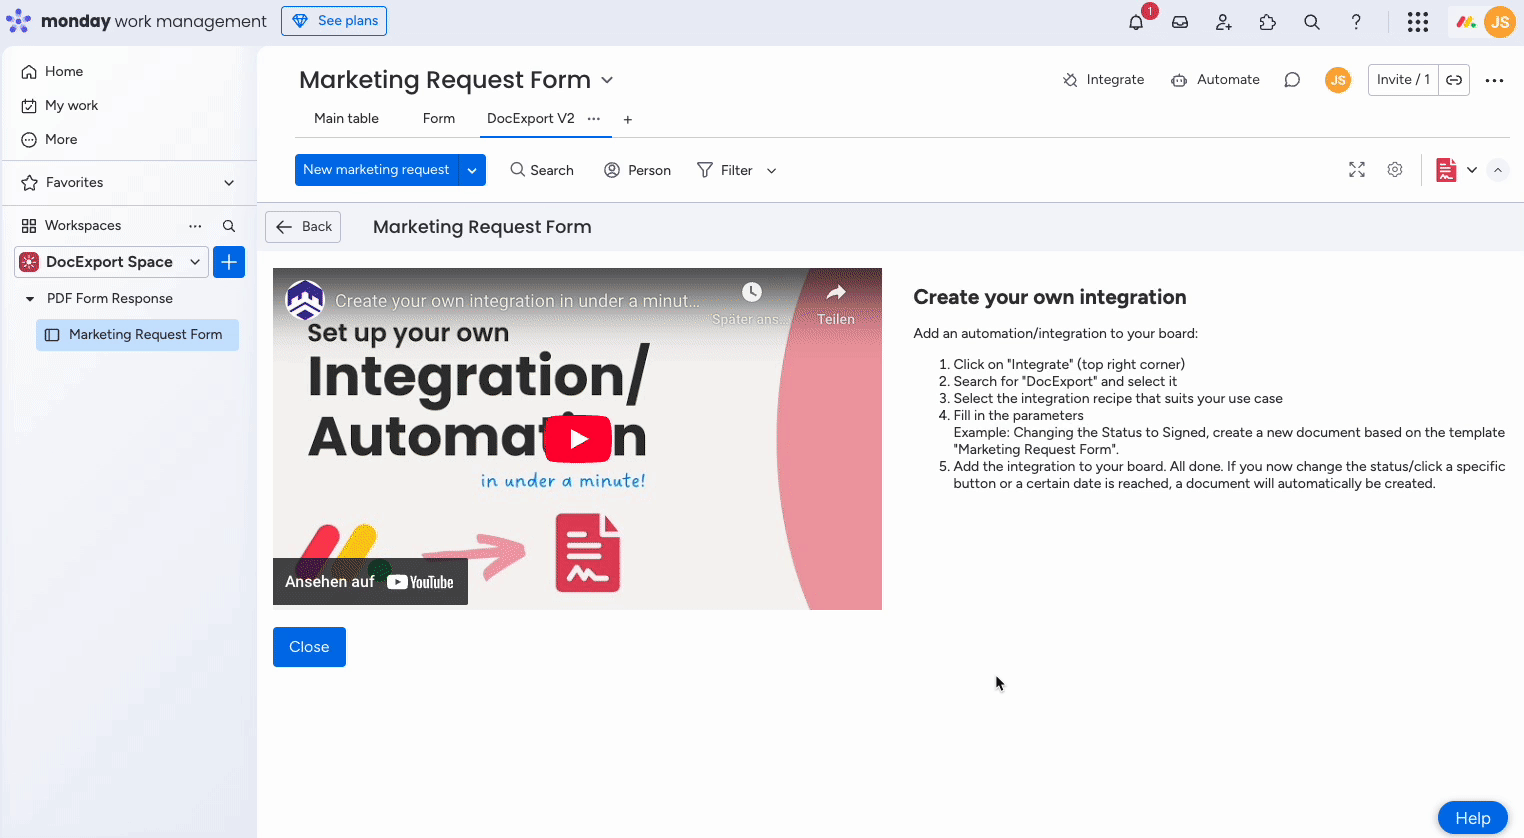This screenshot has width=1524, height=838.
Task: Click the invite members icon
Action: click(1224, 22)
